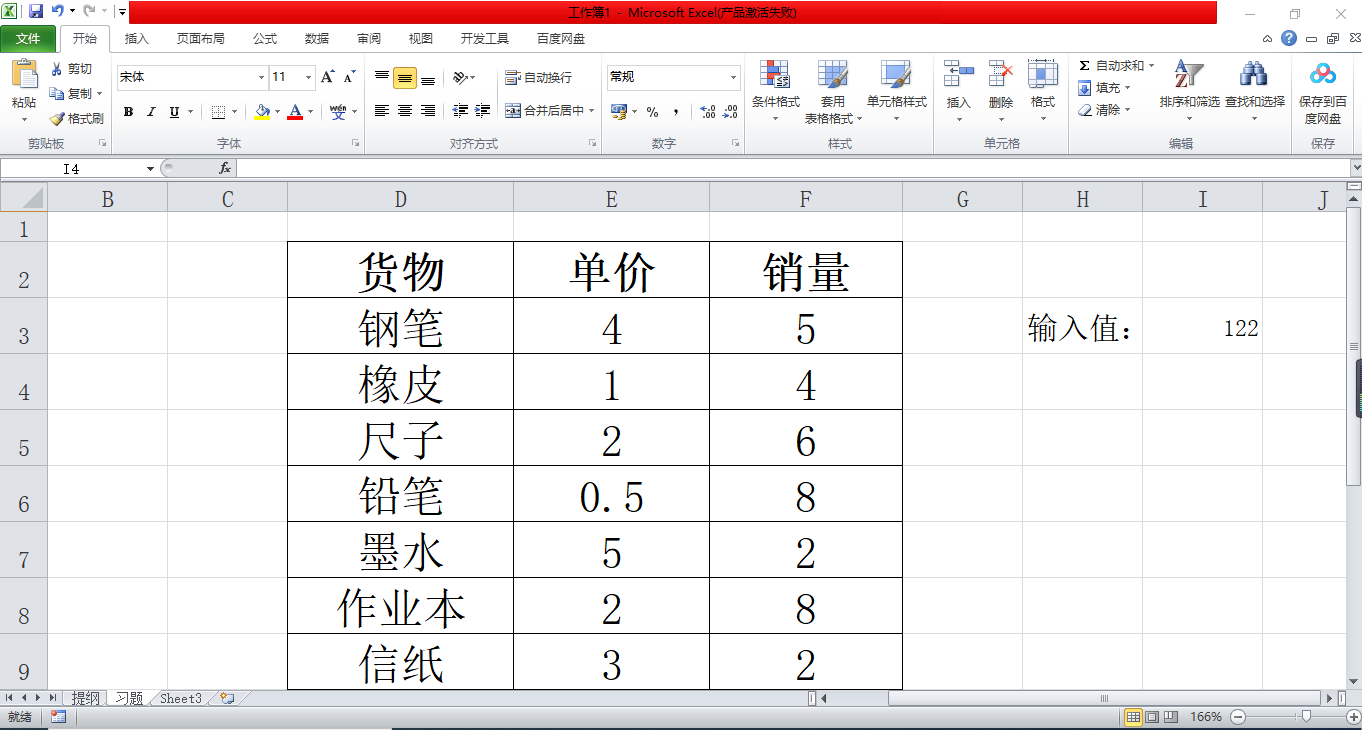
Task: Click the formula bar input area
Action: [x=793, y=169]
